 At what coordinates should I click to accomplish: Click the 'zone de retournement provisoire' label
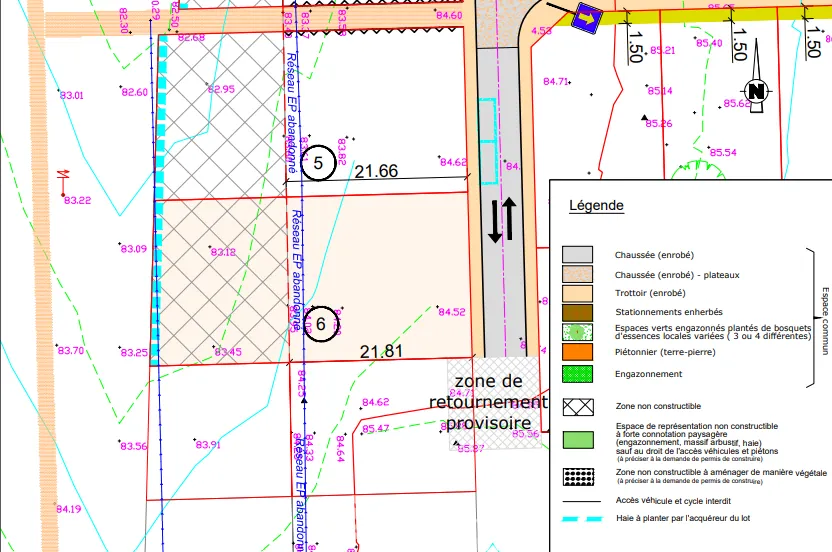coord(488,402)
